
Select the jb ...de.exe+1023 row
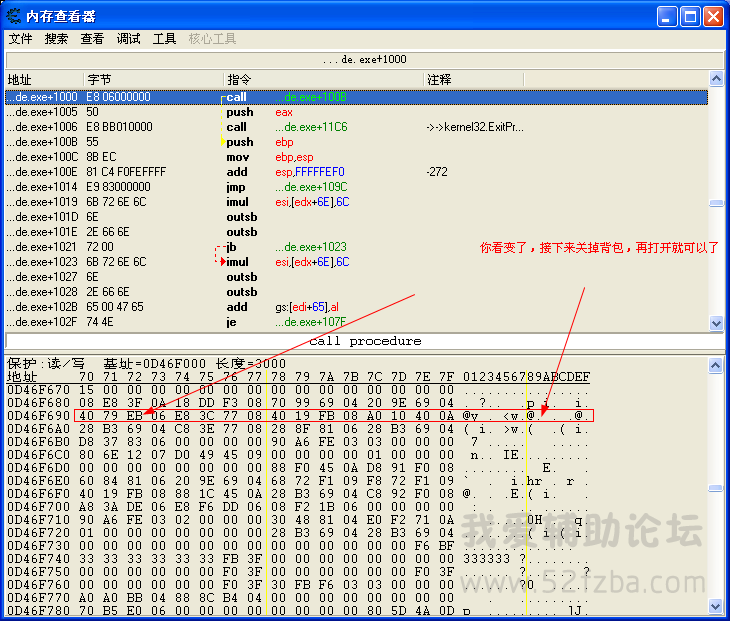(x=357, y=247)
